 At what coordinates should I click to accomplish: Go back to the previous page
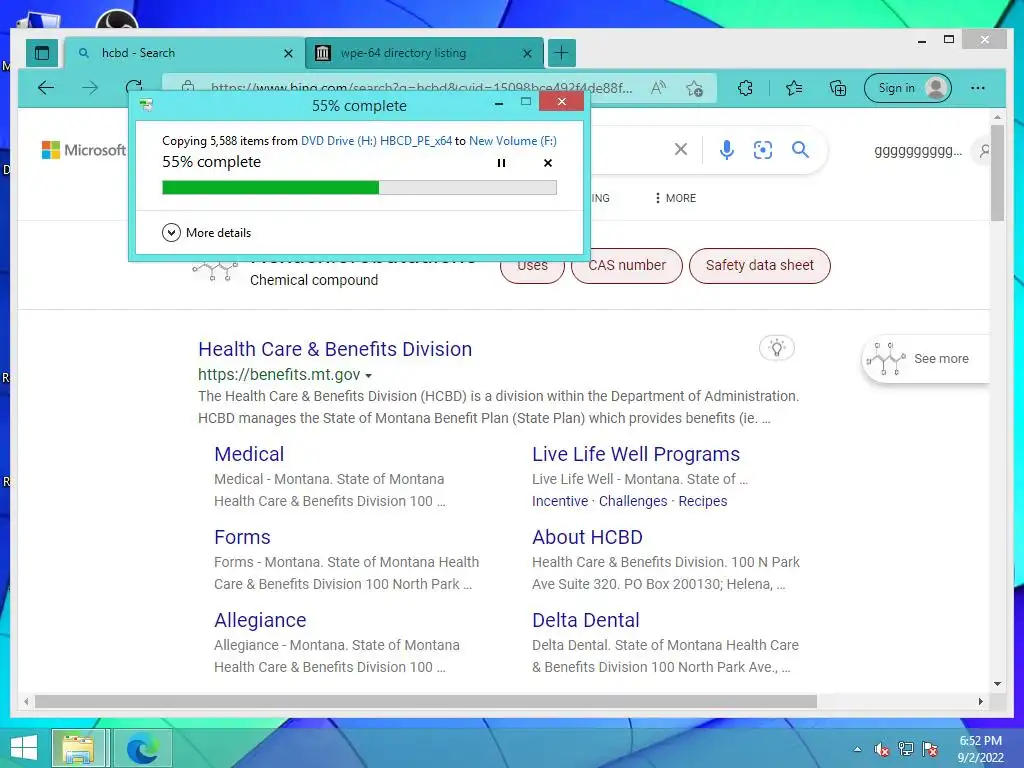click(x=46, y=88)
